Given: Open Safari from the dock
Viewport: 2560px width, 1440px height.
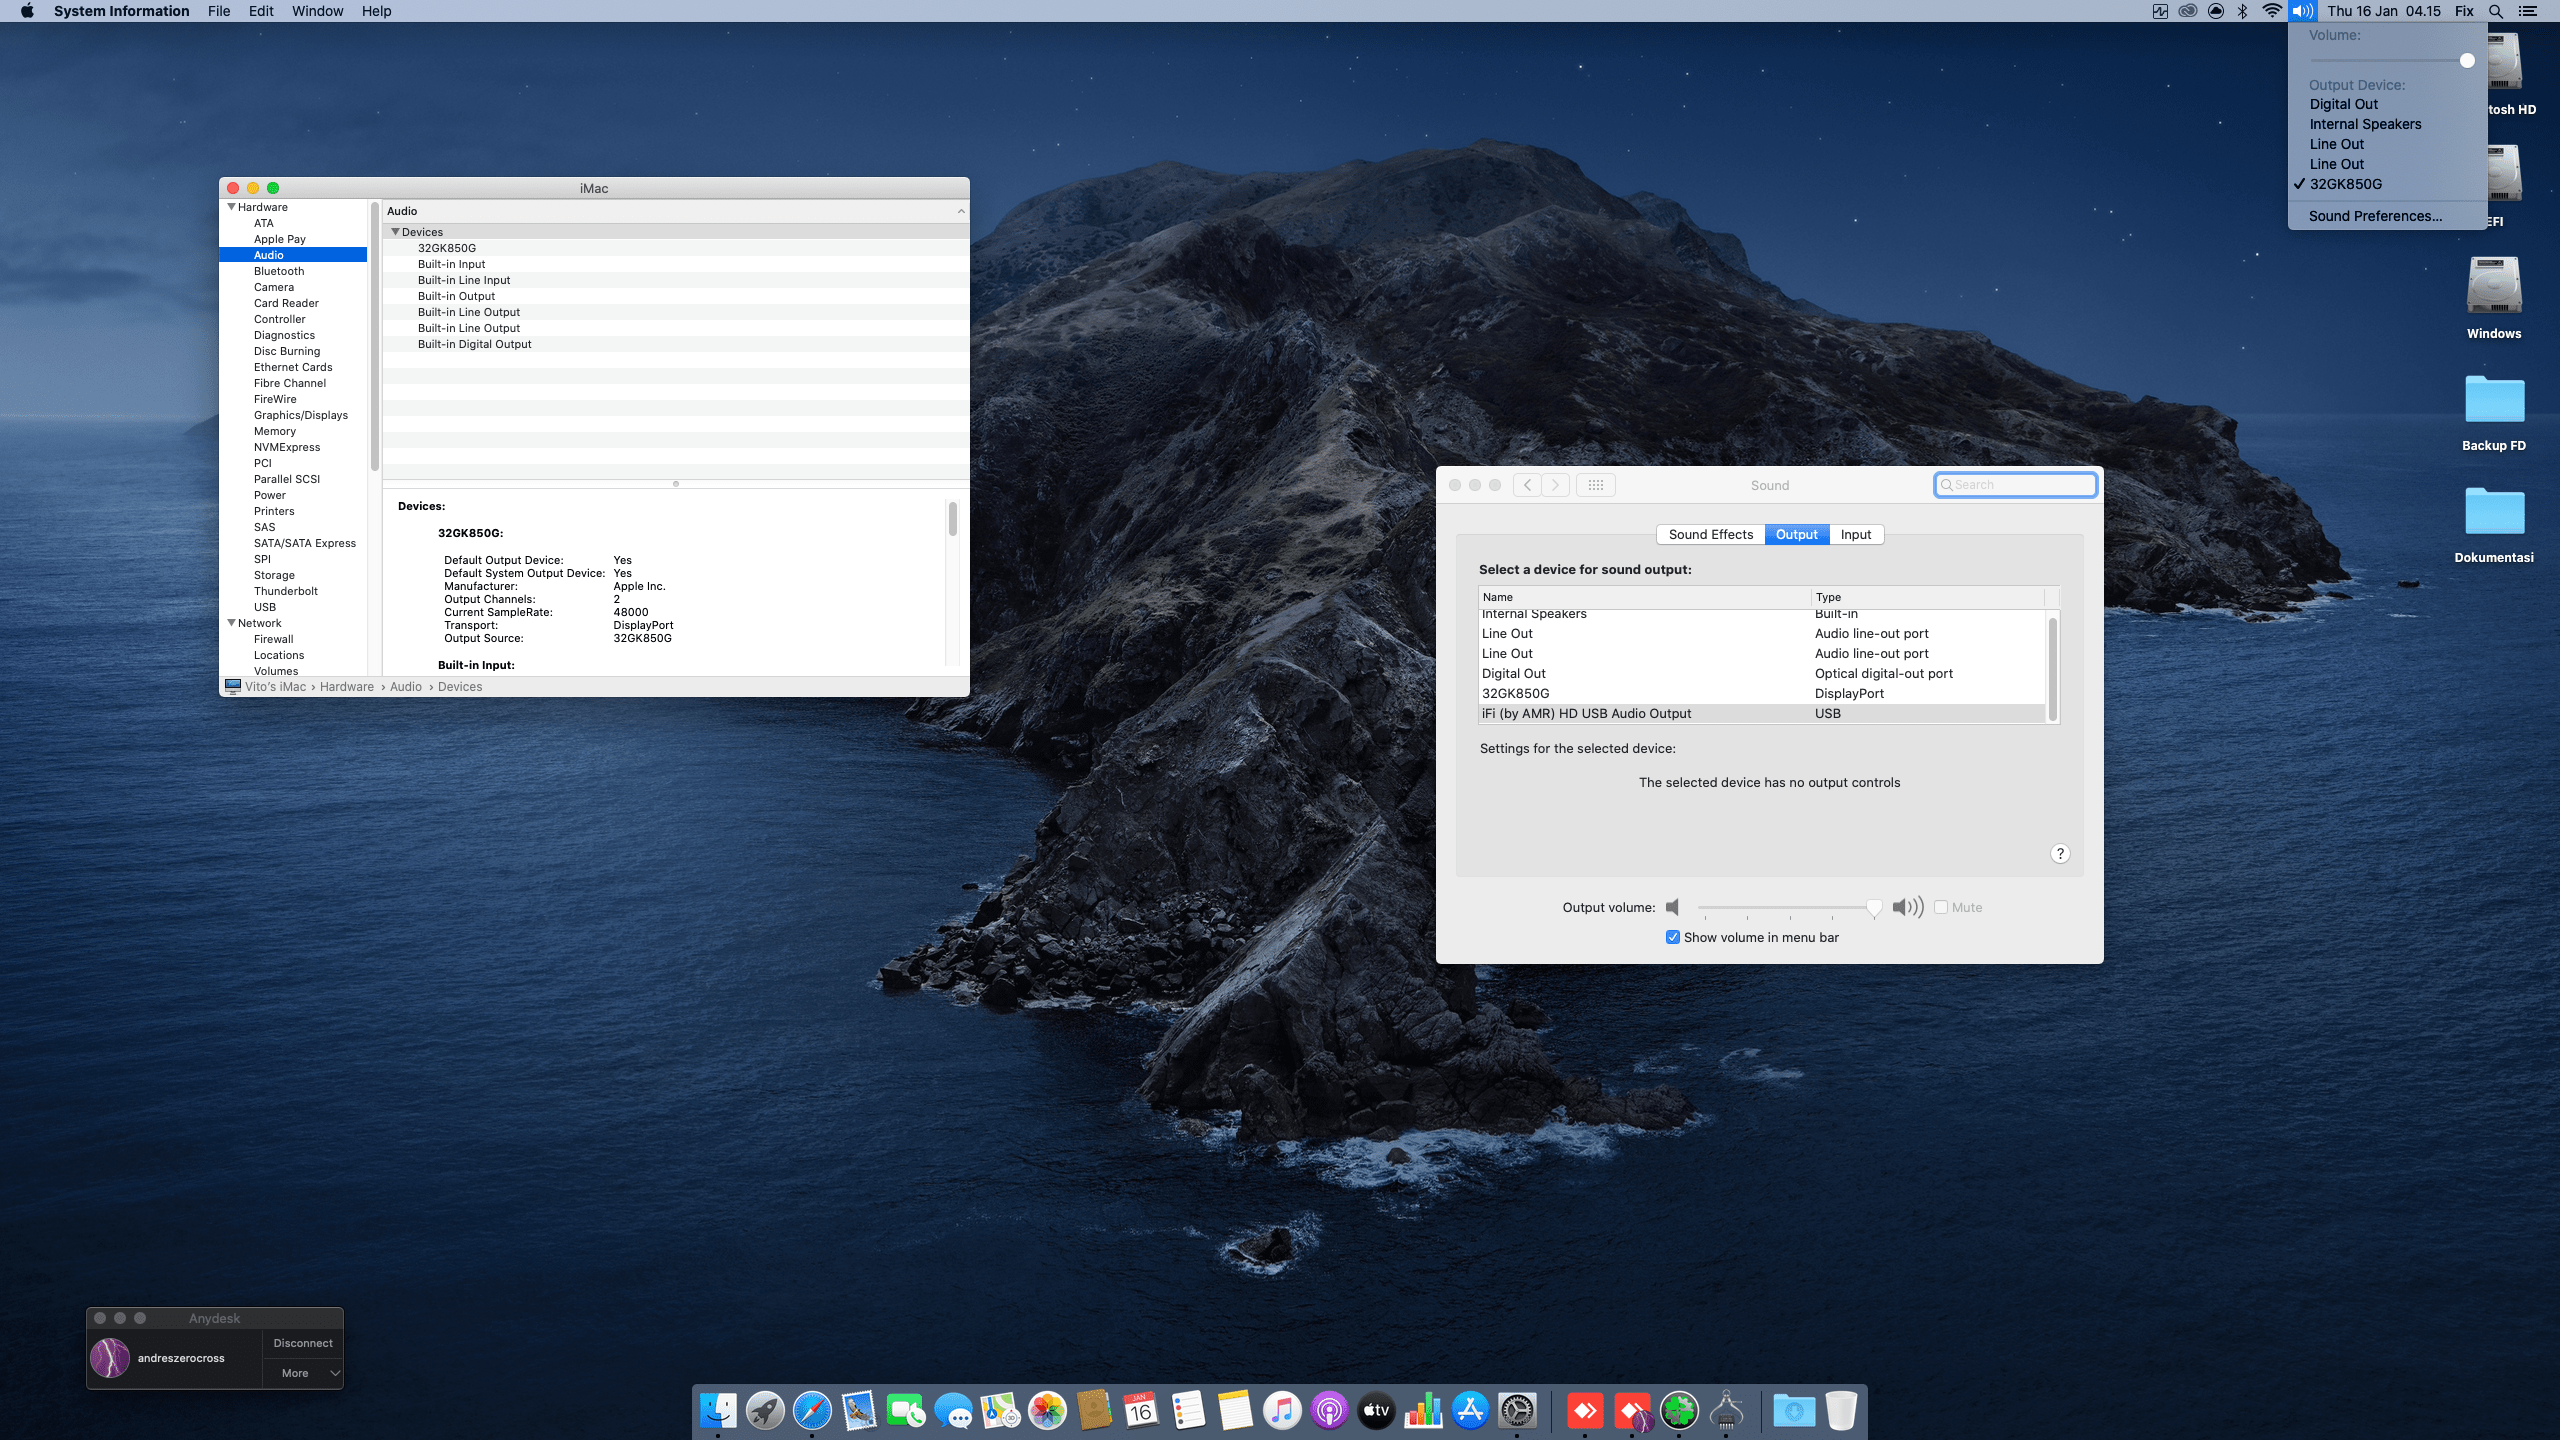Looking at the screenshot, I should [x=811, y=1411].
